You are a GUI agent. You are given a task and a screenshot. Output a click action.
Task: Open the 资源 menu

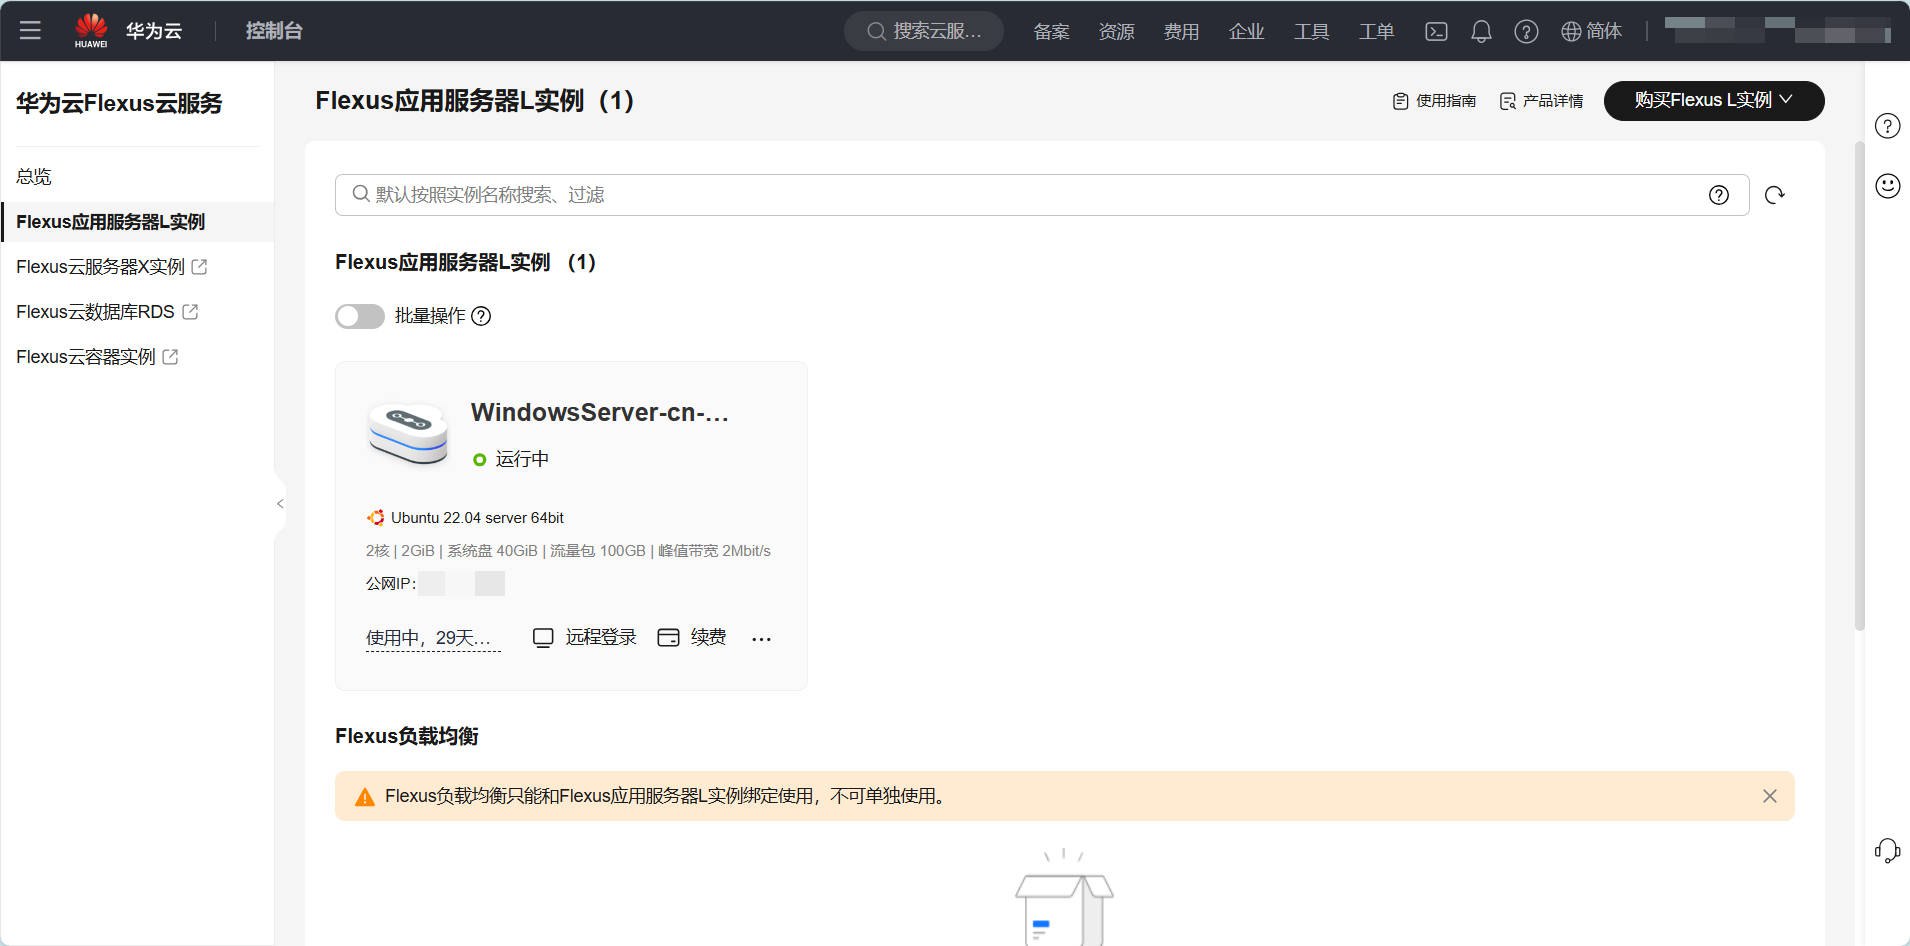pos(1116,31)
